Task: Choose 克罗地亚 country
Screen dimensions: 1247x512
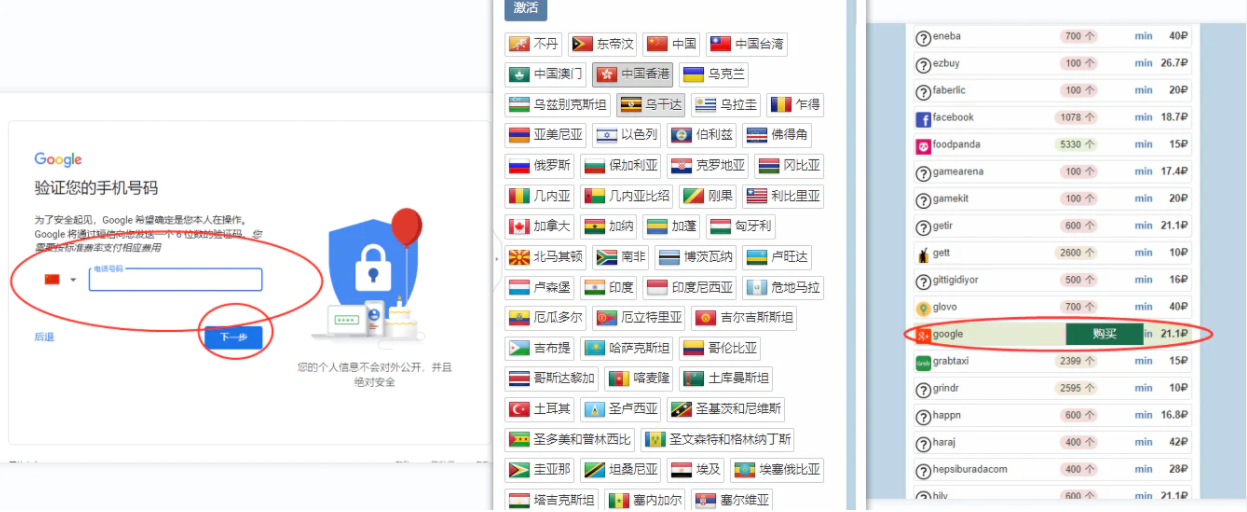Action: point(709,165)
